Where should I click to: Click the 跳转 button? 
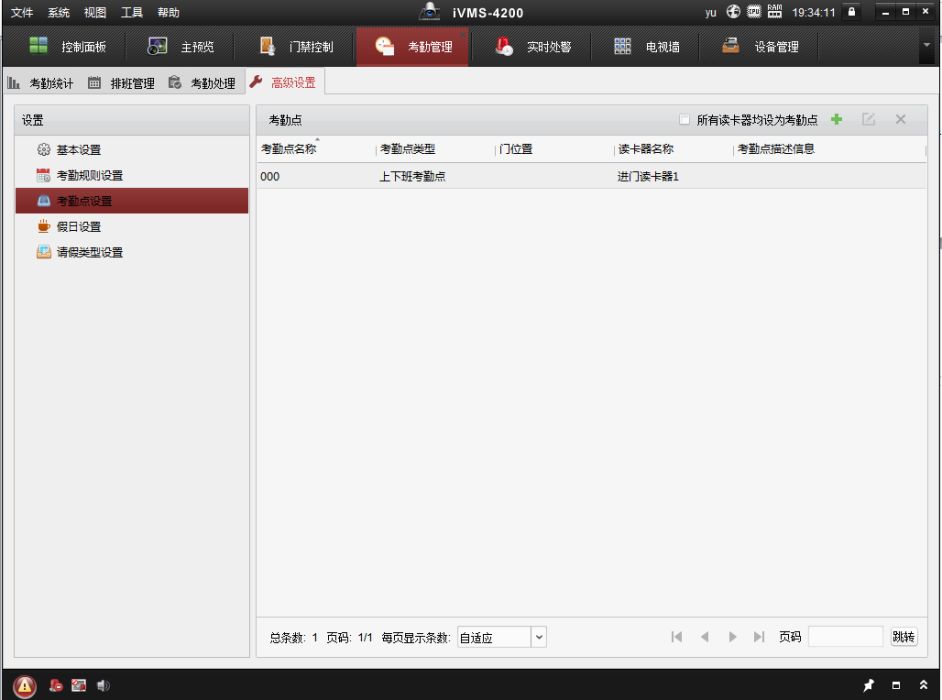[x=903, y=637]
